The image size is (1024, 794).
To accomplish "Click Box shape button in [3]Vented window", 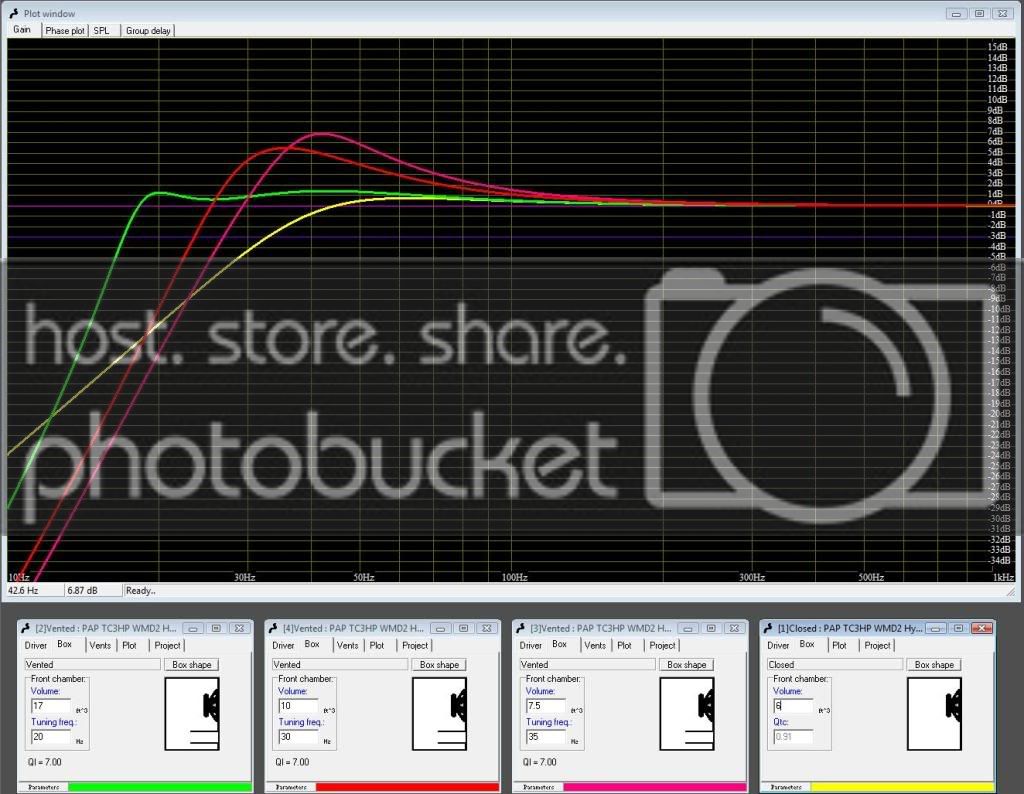I will click(686, 665).
